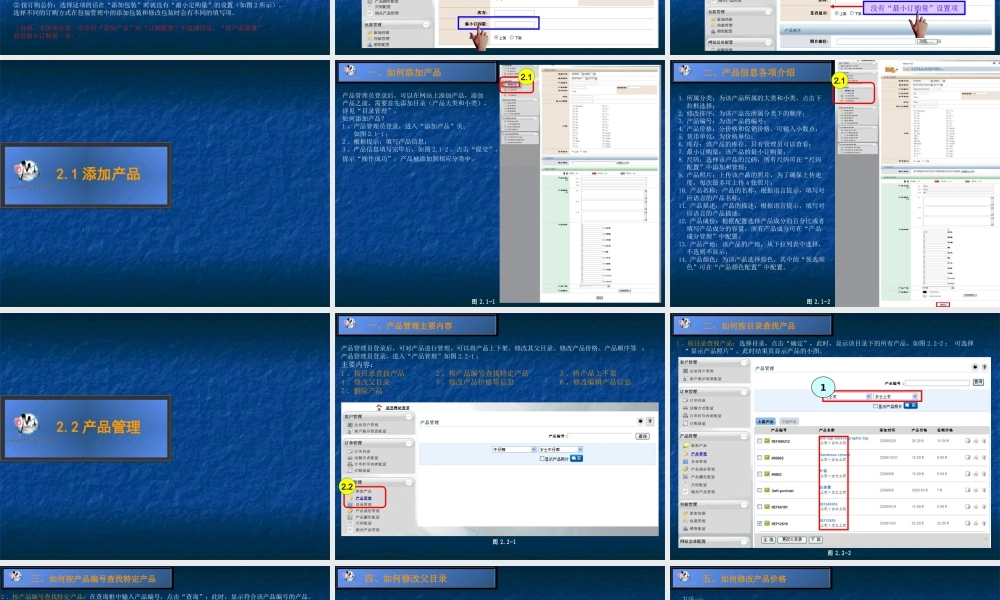Click the numbered '1' callout circle
Image resolution: width=1000 pixels, height=600 pixels.
pos(822,387)
